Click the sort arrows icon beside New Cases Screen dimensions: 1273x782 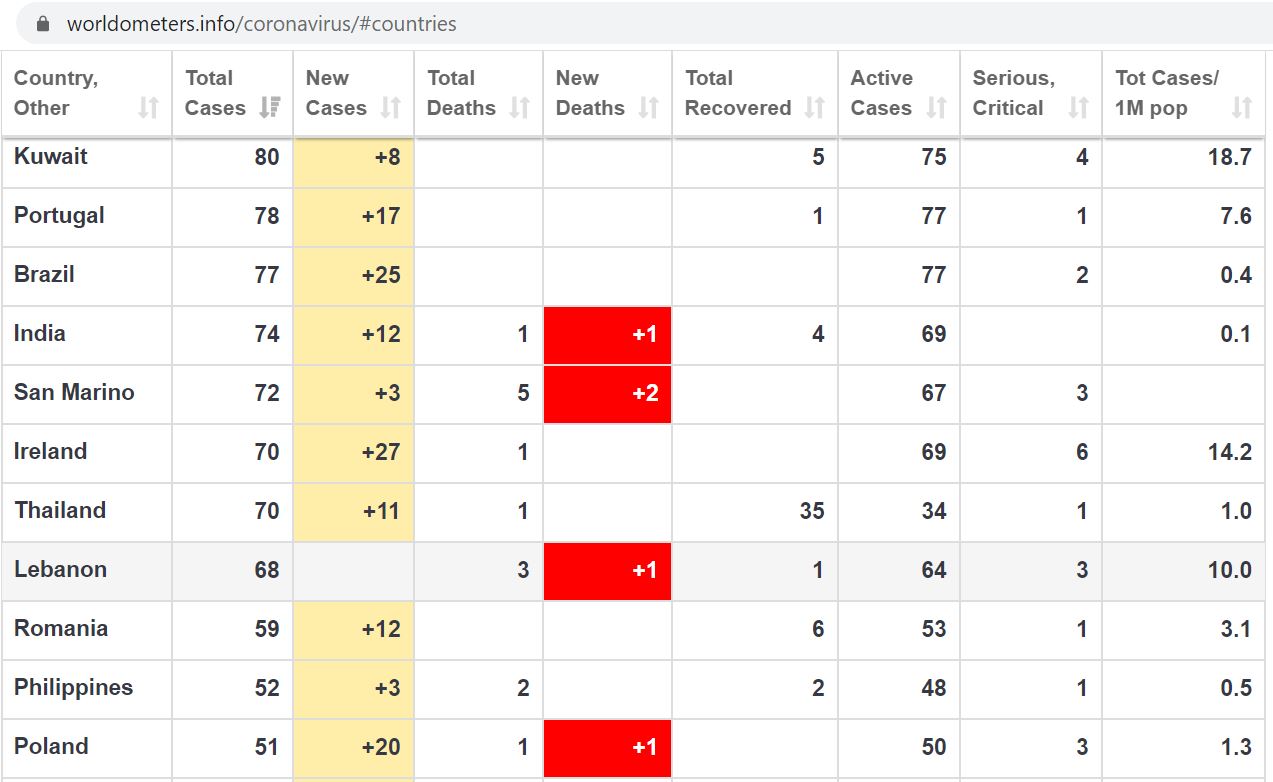391,108
